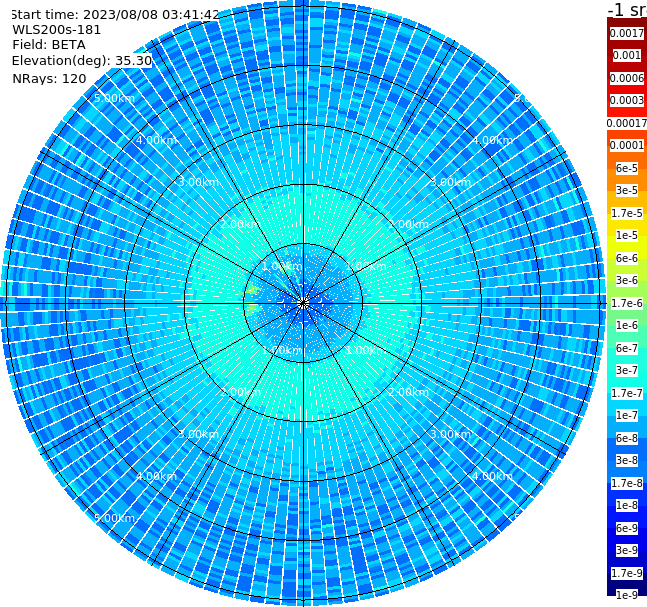Pick the 3e-5 colorbar tick
The height and width of the screenshot is (607, 647).
(x=627, y=190)
